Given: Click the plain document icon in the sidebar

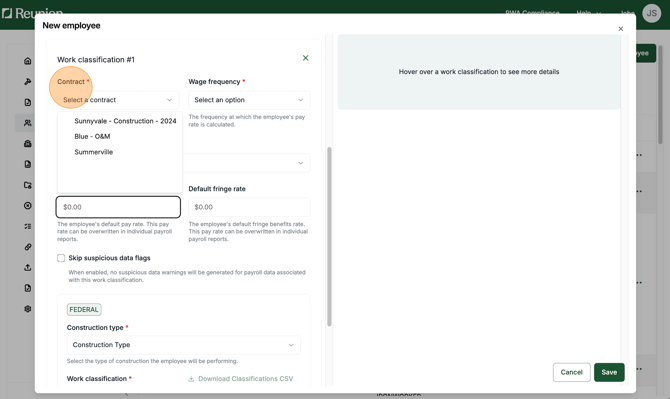Looking at the screenshot, I should click(x=28, y=164).
